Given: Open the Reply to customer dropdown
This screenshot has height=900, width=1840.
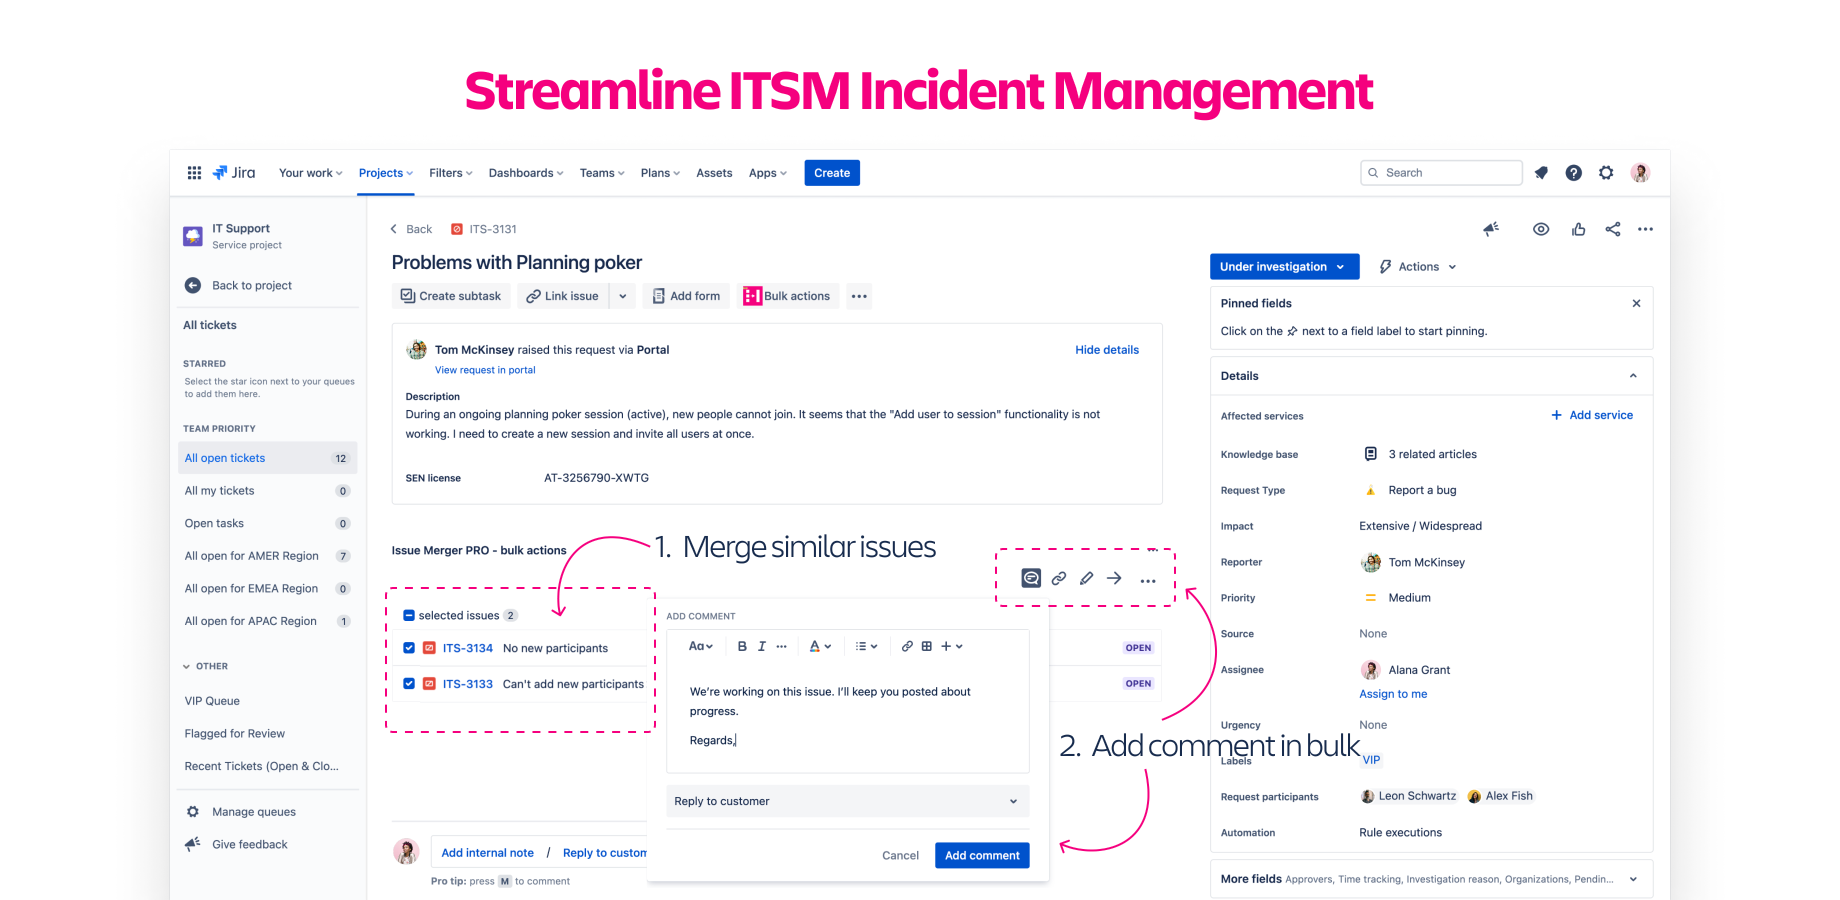Looking at the screenshot, I should (x=848, y=801).
